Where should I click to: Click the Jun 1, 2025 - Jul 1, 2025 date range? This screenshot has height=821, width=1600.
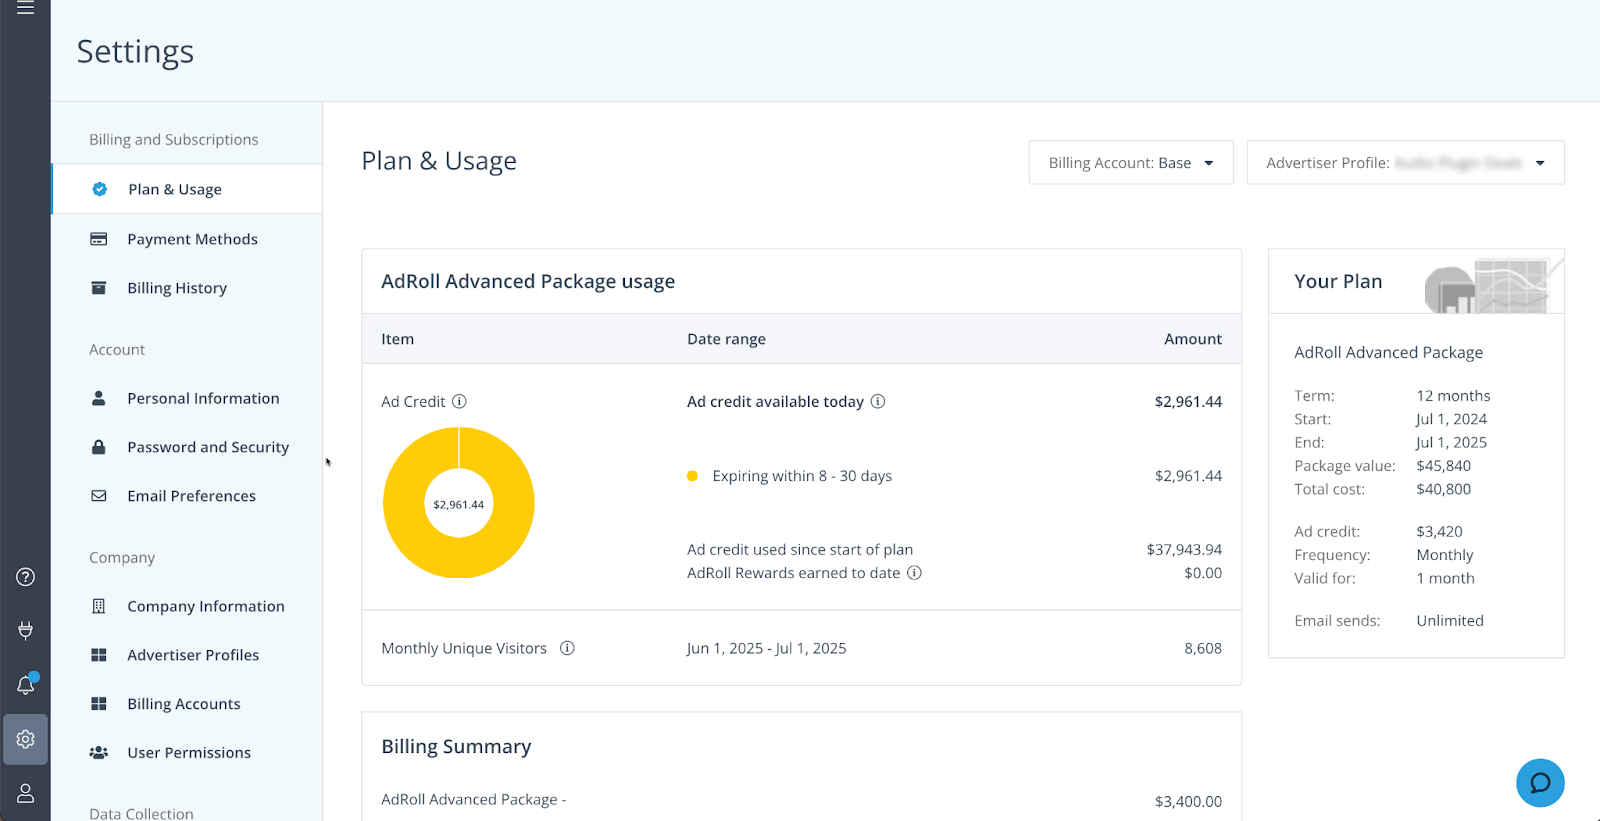(x=766, y=648)
